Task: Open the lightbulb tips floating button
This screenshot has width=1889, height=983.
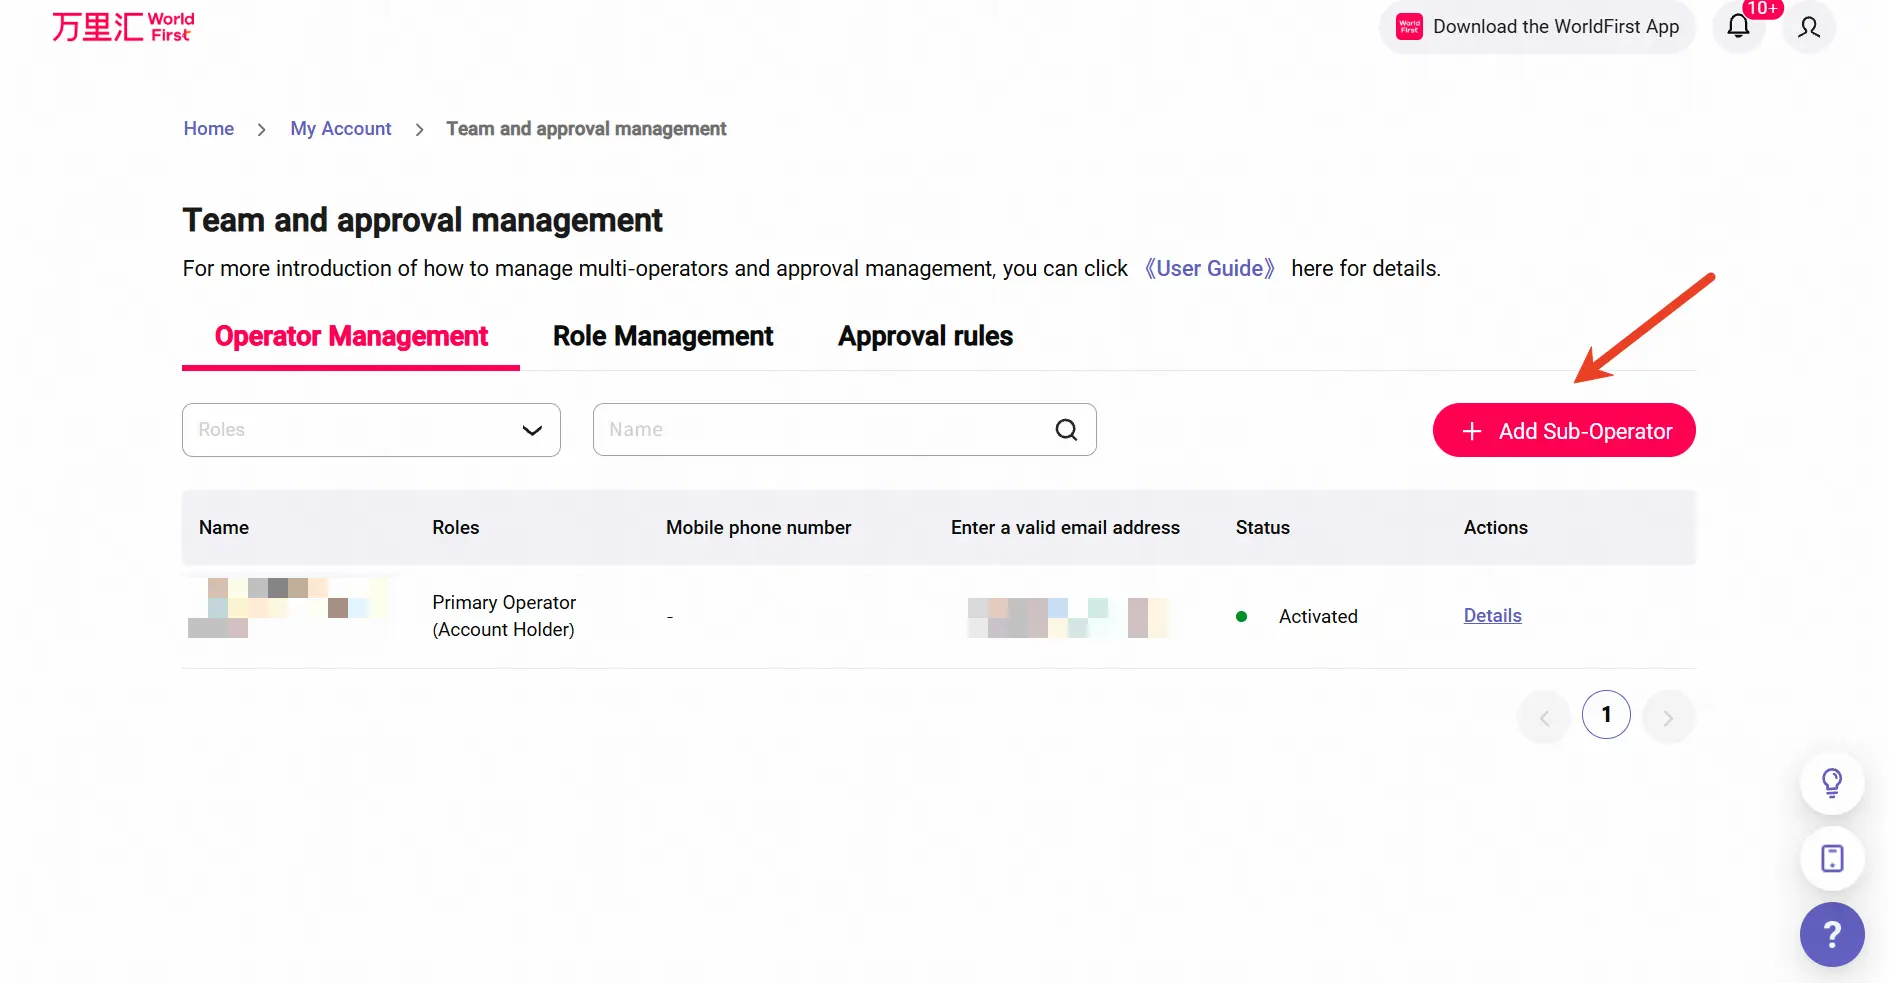Action: (1832, 783)
